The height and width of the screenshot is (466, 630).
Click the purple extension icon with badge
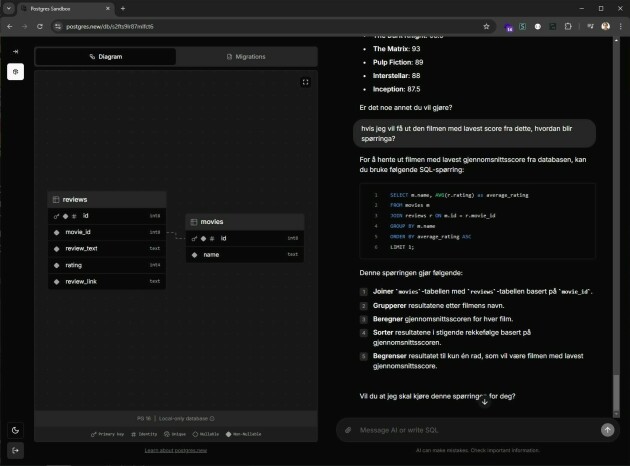tap(509, 27)
